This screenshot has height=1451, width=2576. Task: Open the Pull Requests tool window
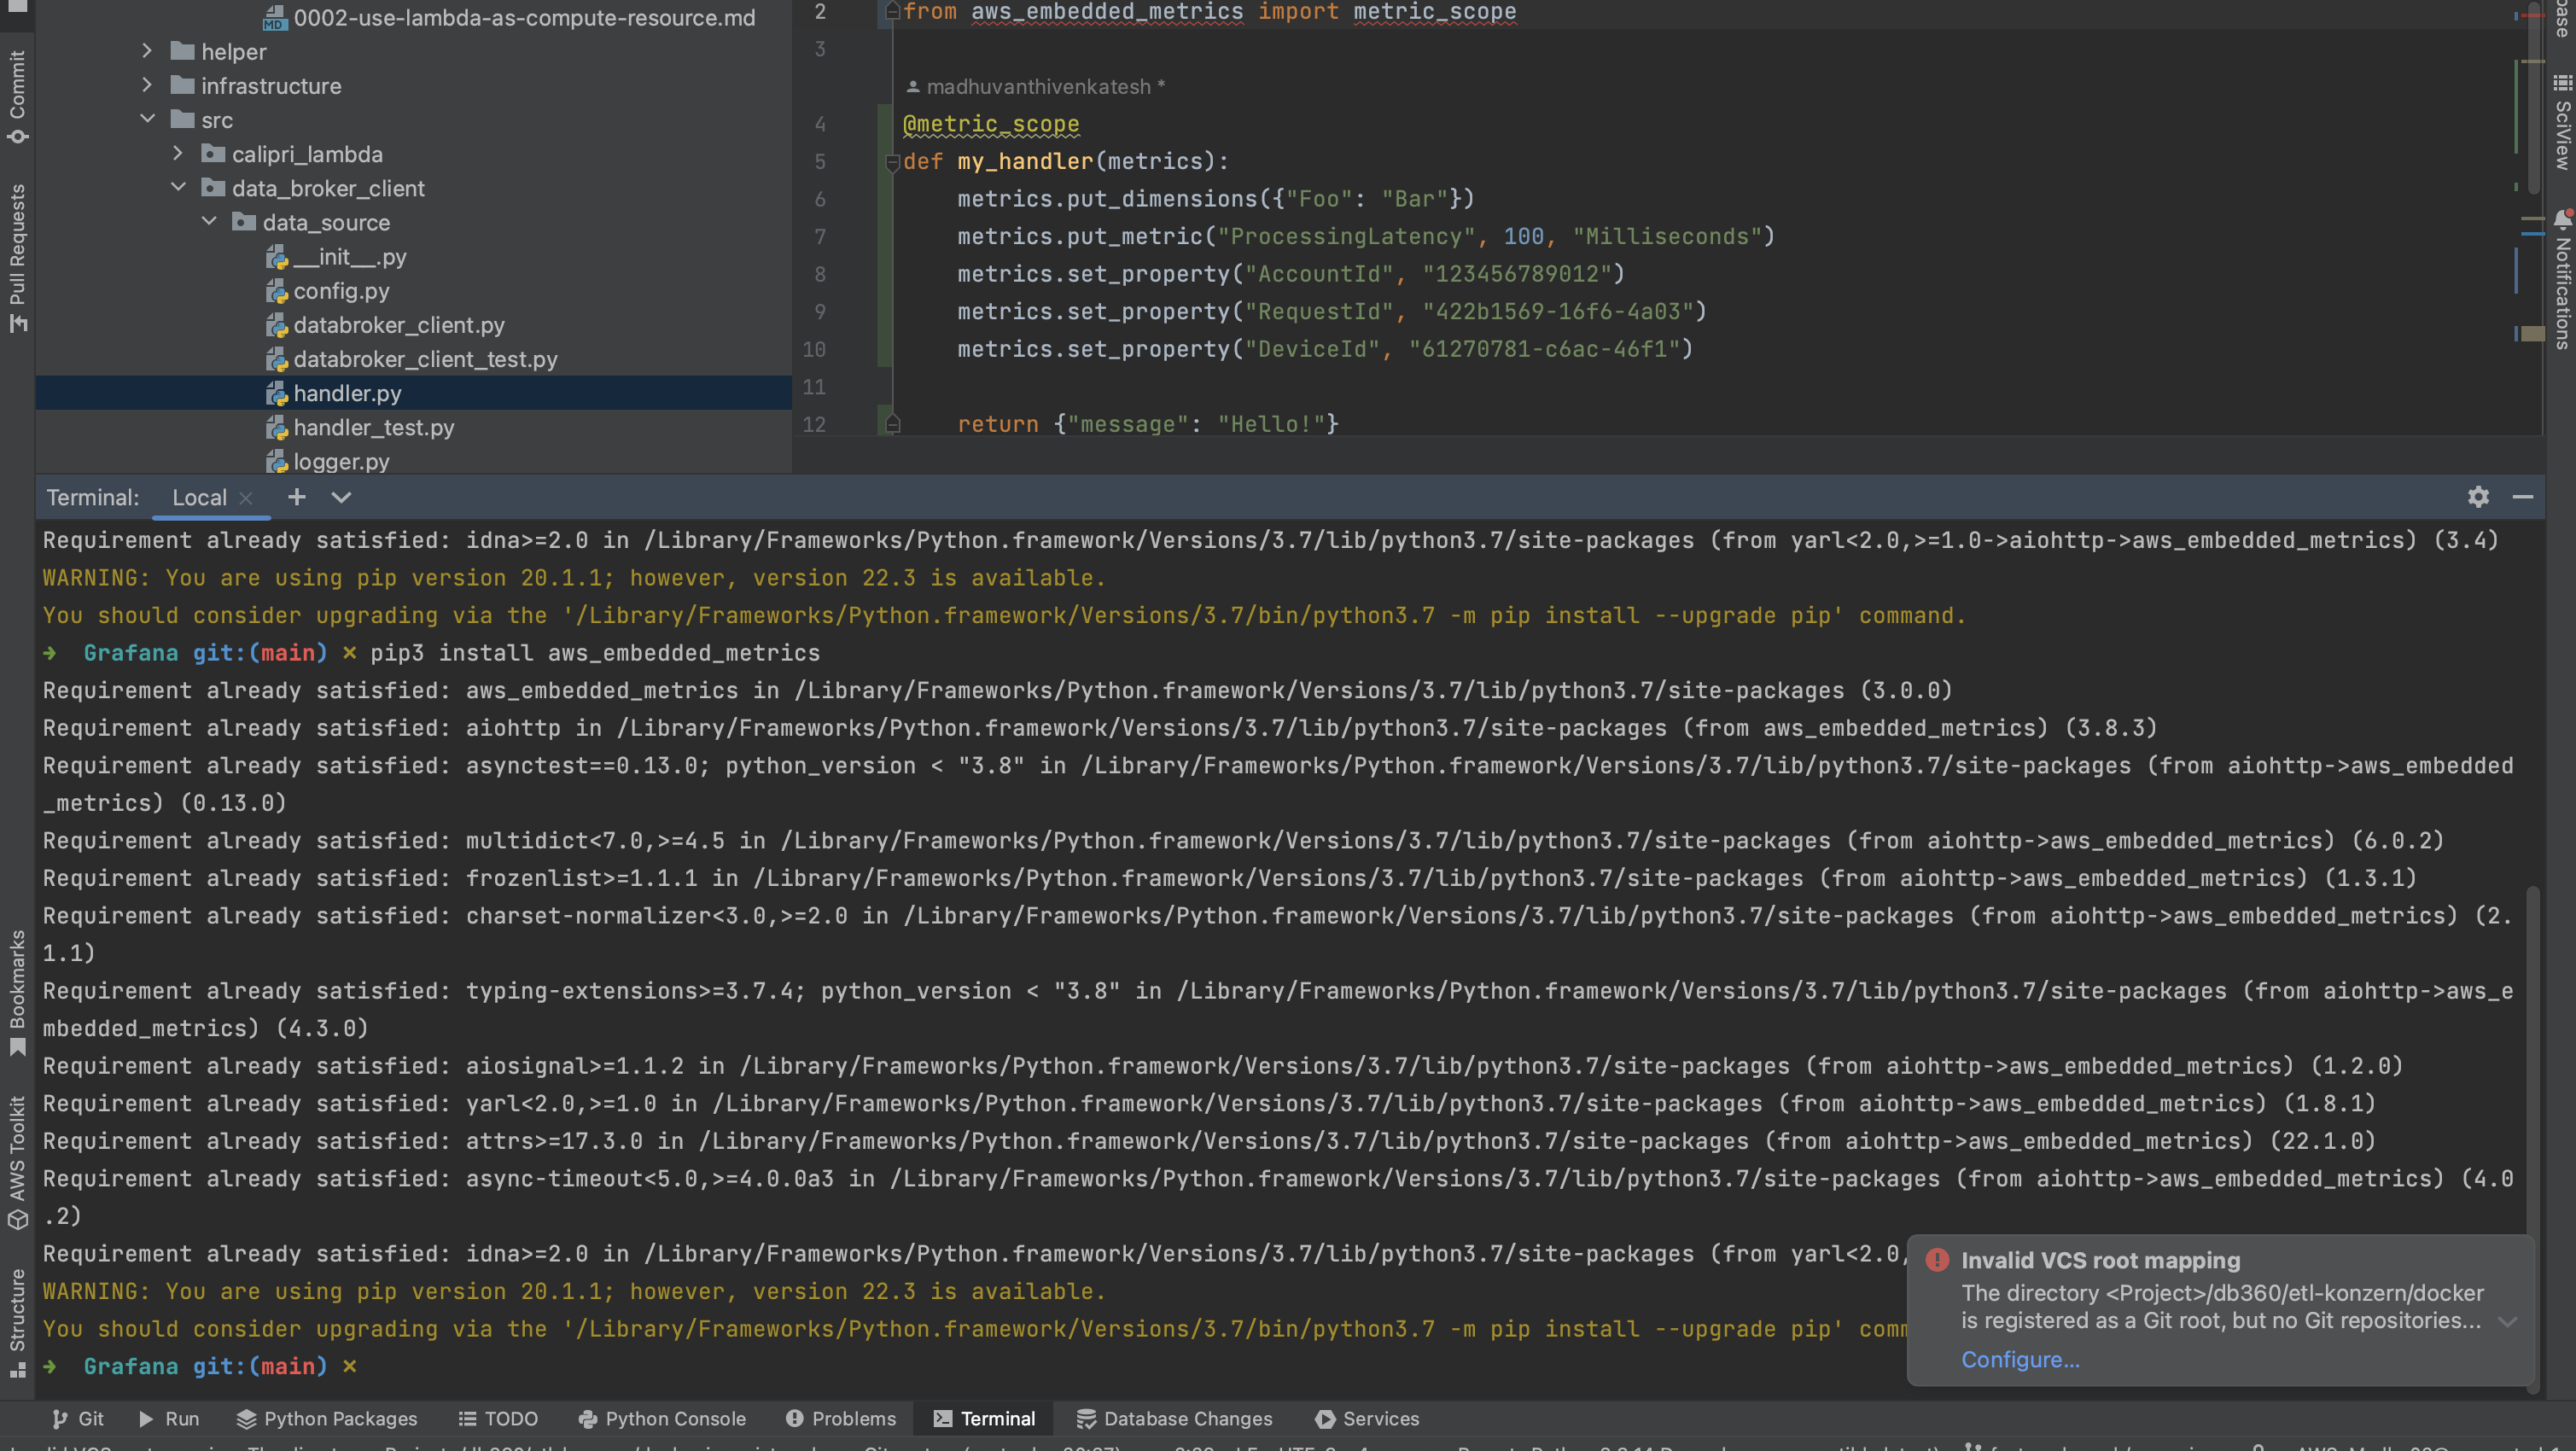pos(17,258)
